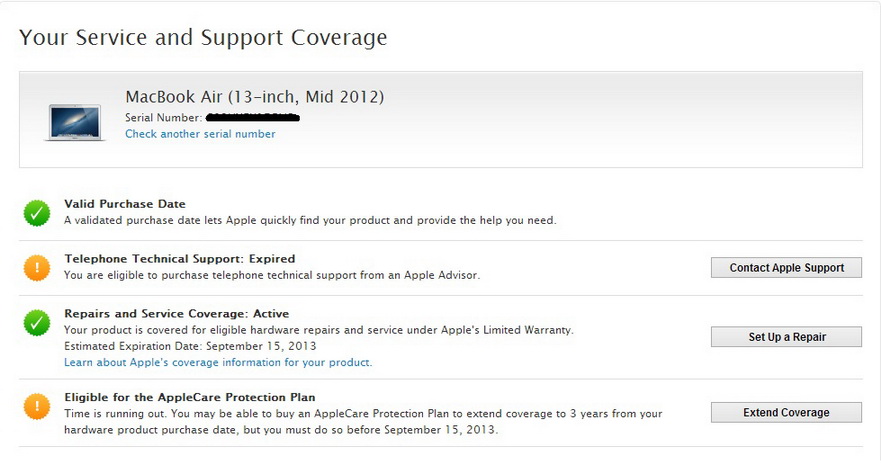Image resolution: width=881 pixels, height=465 pixels.
Task: Click the Serial Number label
Action: [x=163, y=118]
